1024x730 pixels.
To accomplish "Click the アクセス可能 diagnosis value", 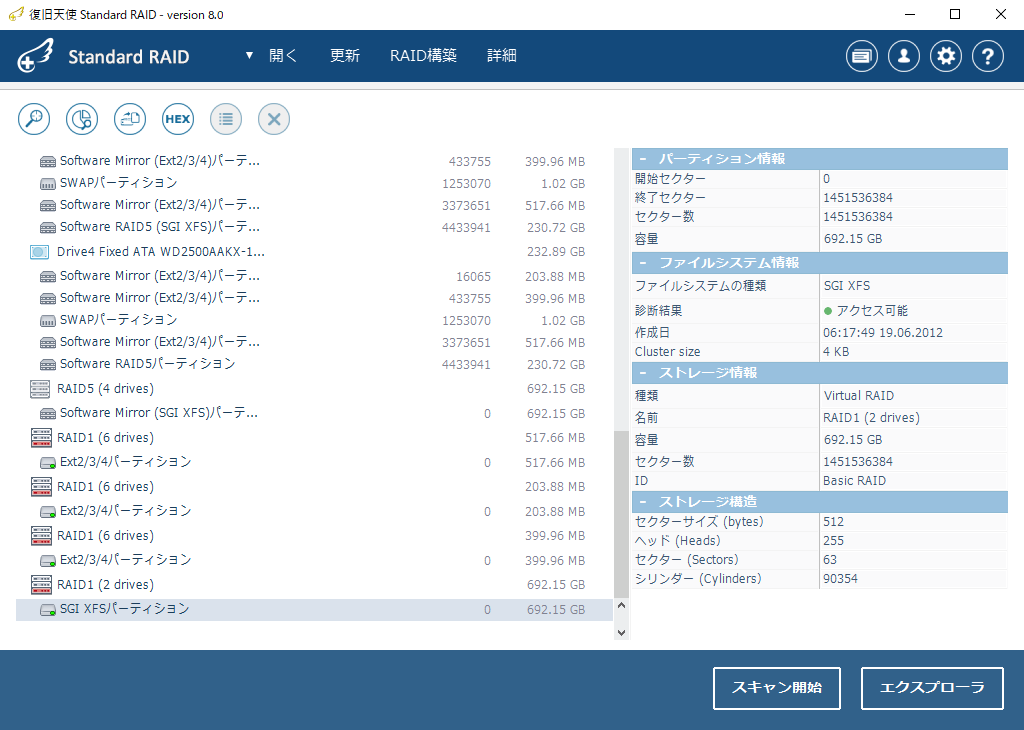I will click(872, 311).
